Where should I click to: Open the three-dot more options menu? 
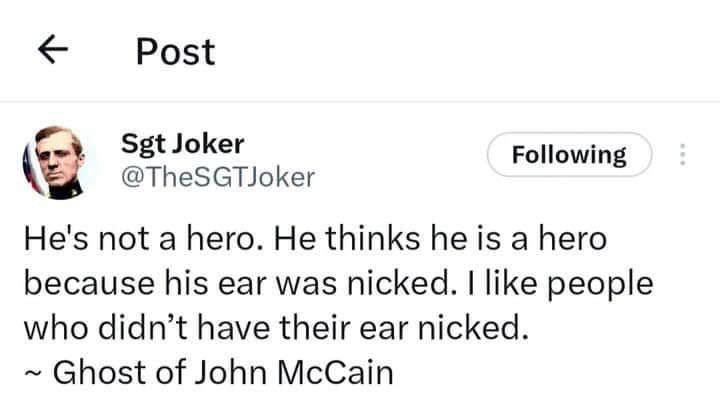point(682,155)
